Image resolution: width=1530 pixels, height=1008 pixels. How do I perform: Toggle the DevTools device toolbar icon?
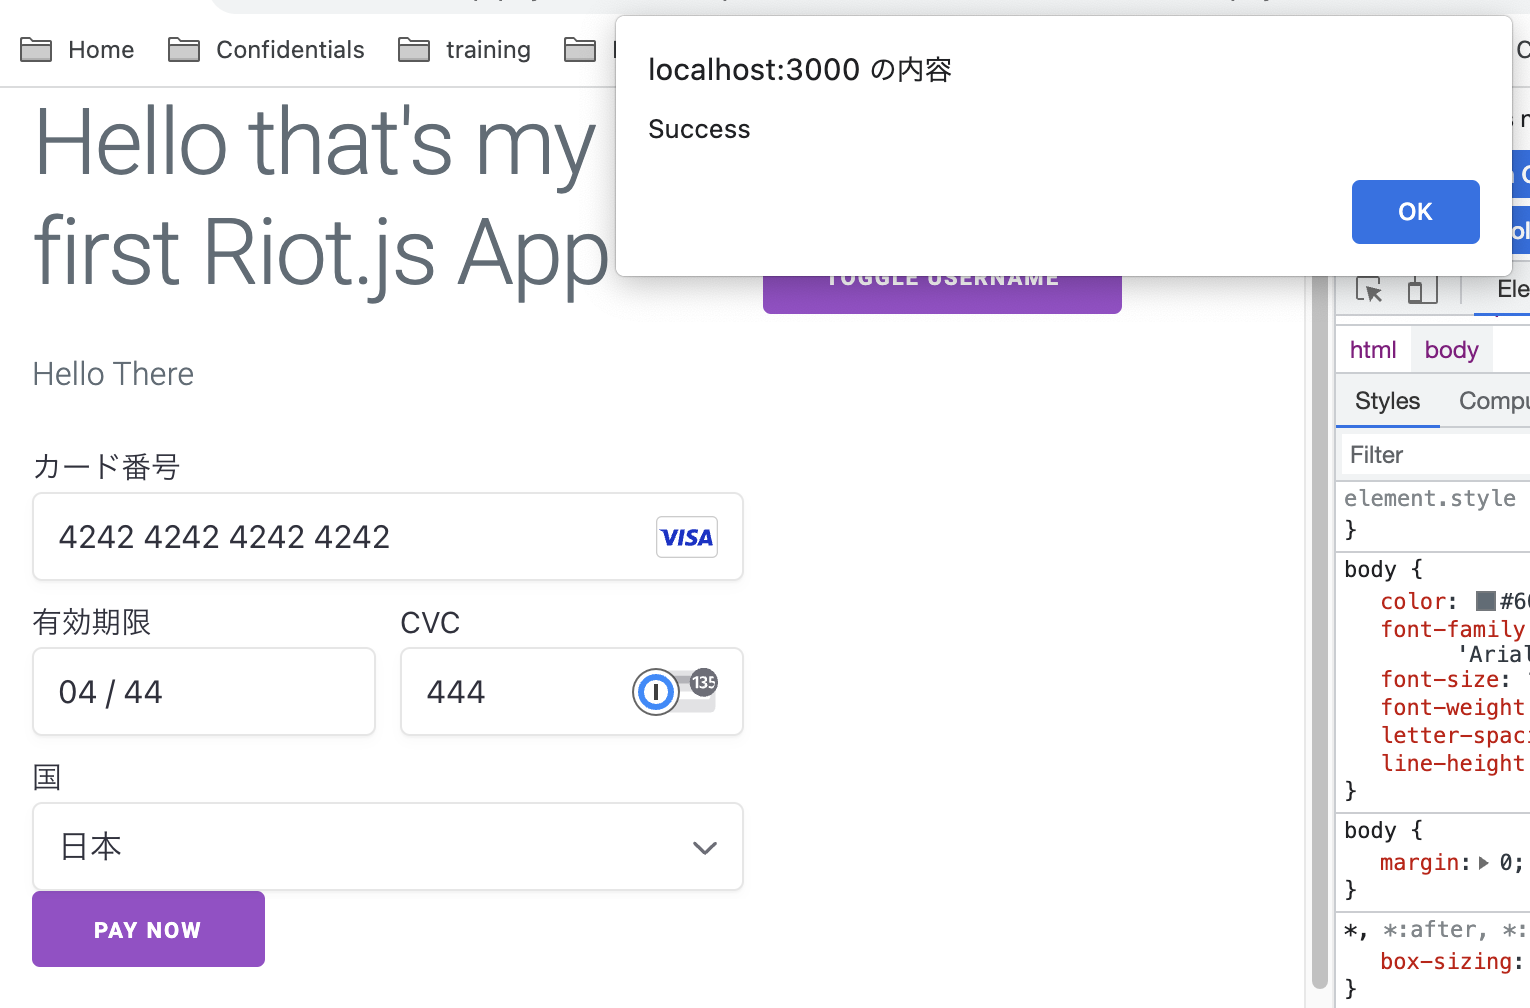tap(1422, 290)
